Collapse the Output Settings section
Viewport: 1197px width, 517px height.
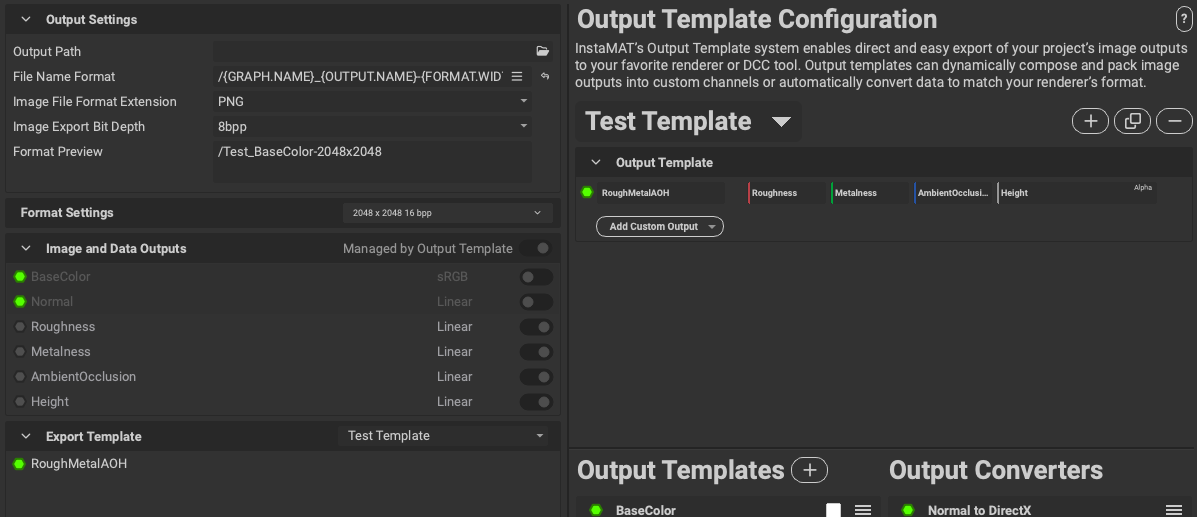click(x=26, y=20)
